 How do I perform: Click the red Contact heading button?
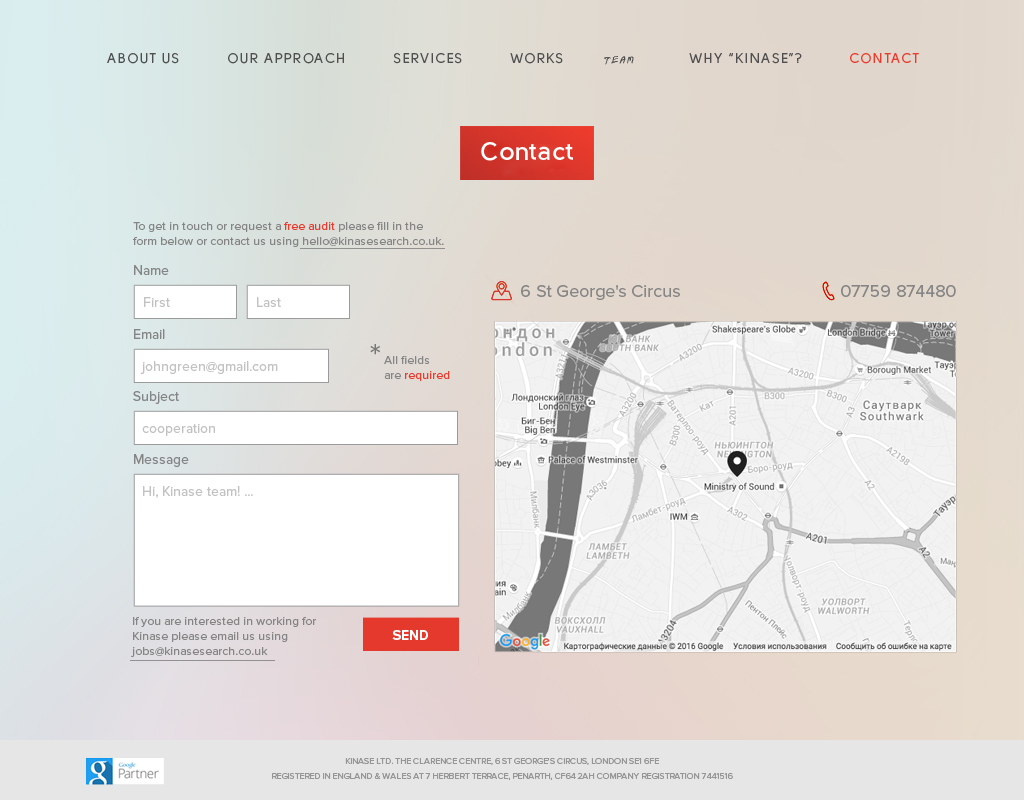point(527,153)
